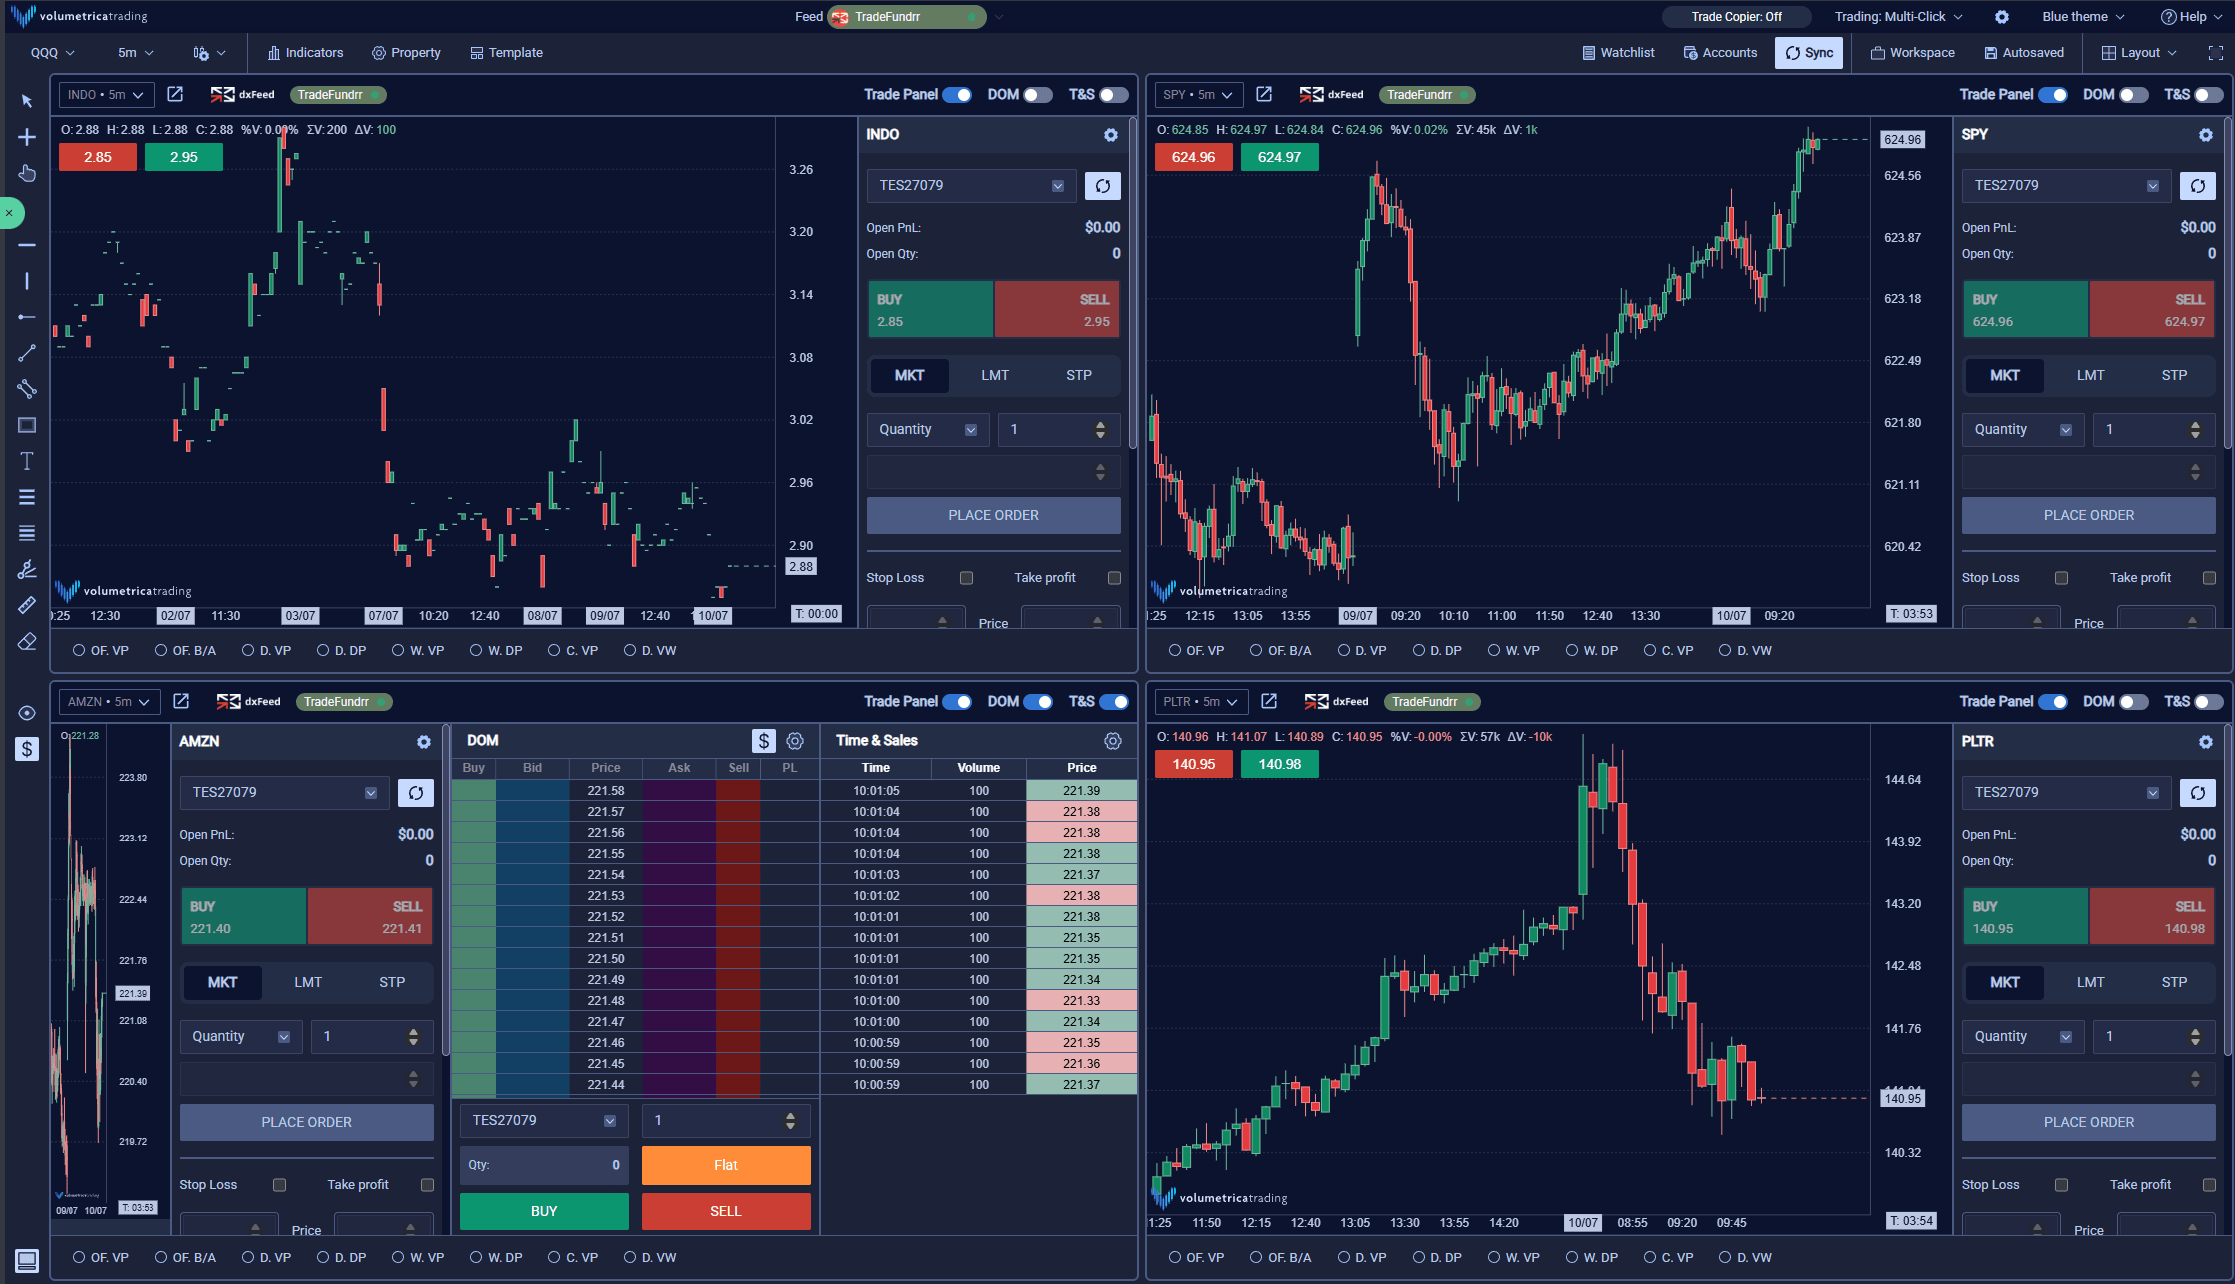Viewport: 2235px width, 1284px height.
Task: Click refresh icon next to INDO account
Action: 1102,186
